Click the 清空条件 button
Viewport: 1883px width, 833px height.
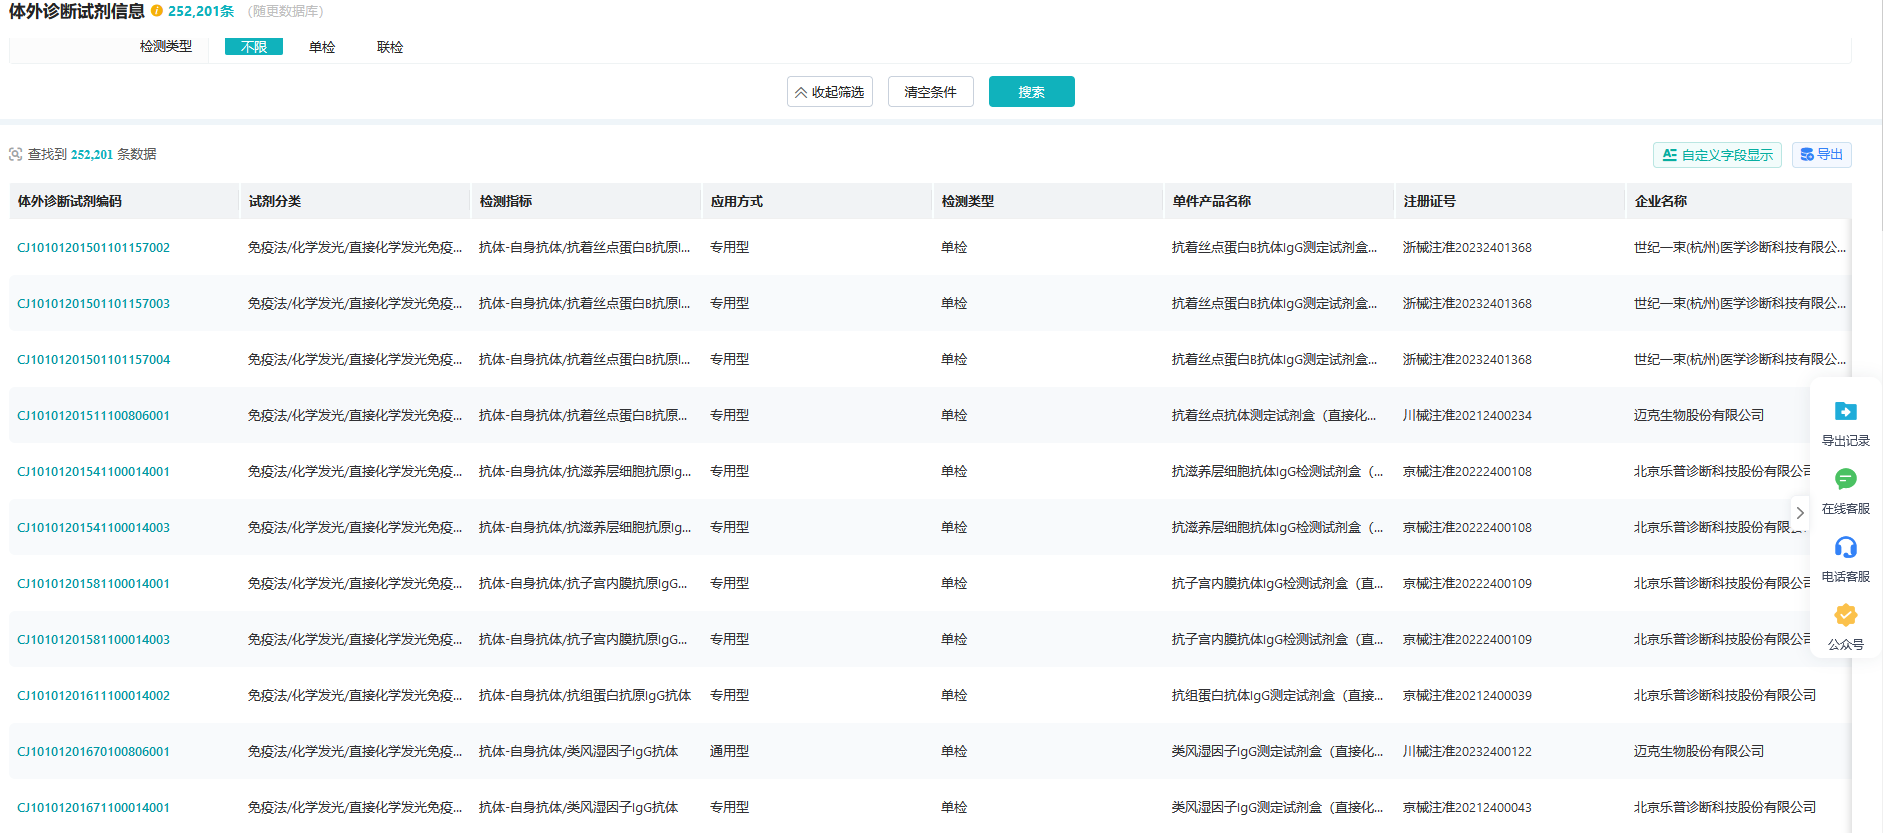tap(930, 92)
